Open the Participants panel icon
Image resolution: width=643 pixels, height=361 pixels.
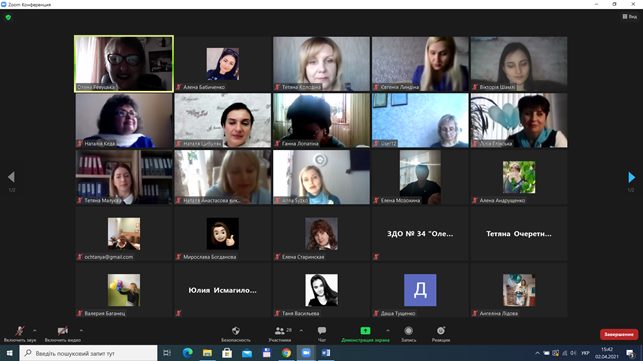tap(280, 331)
